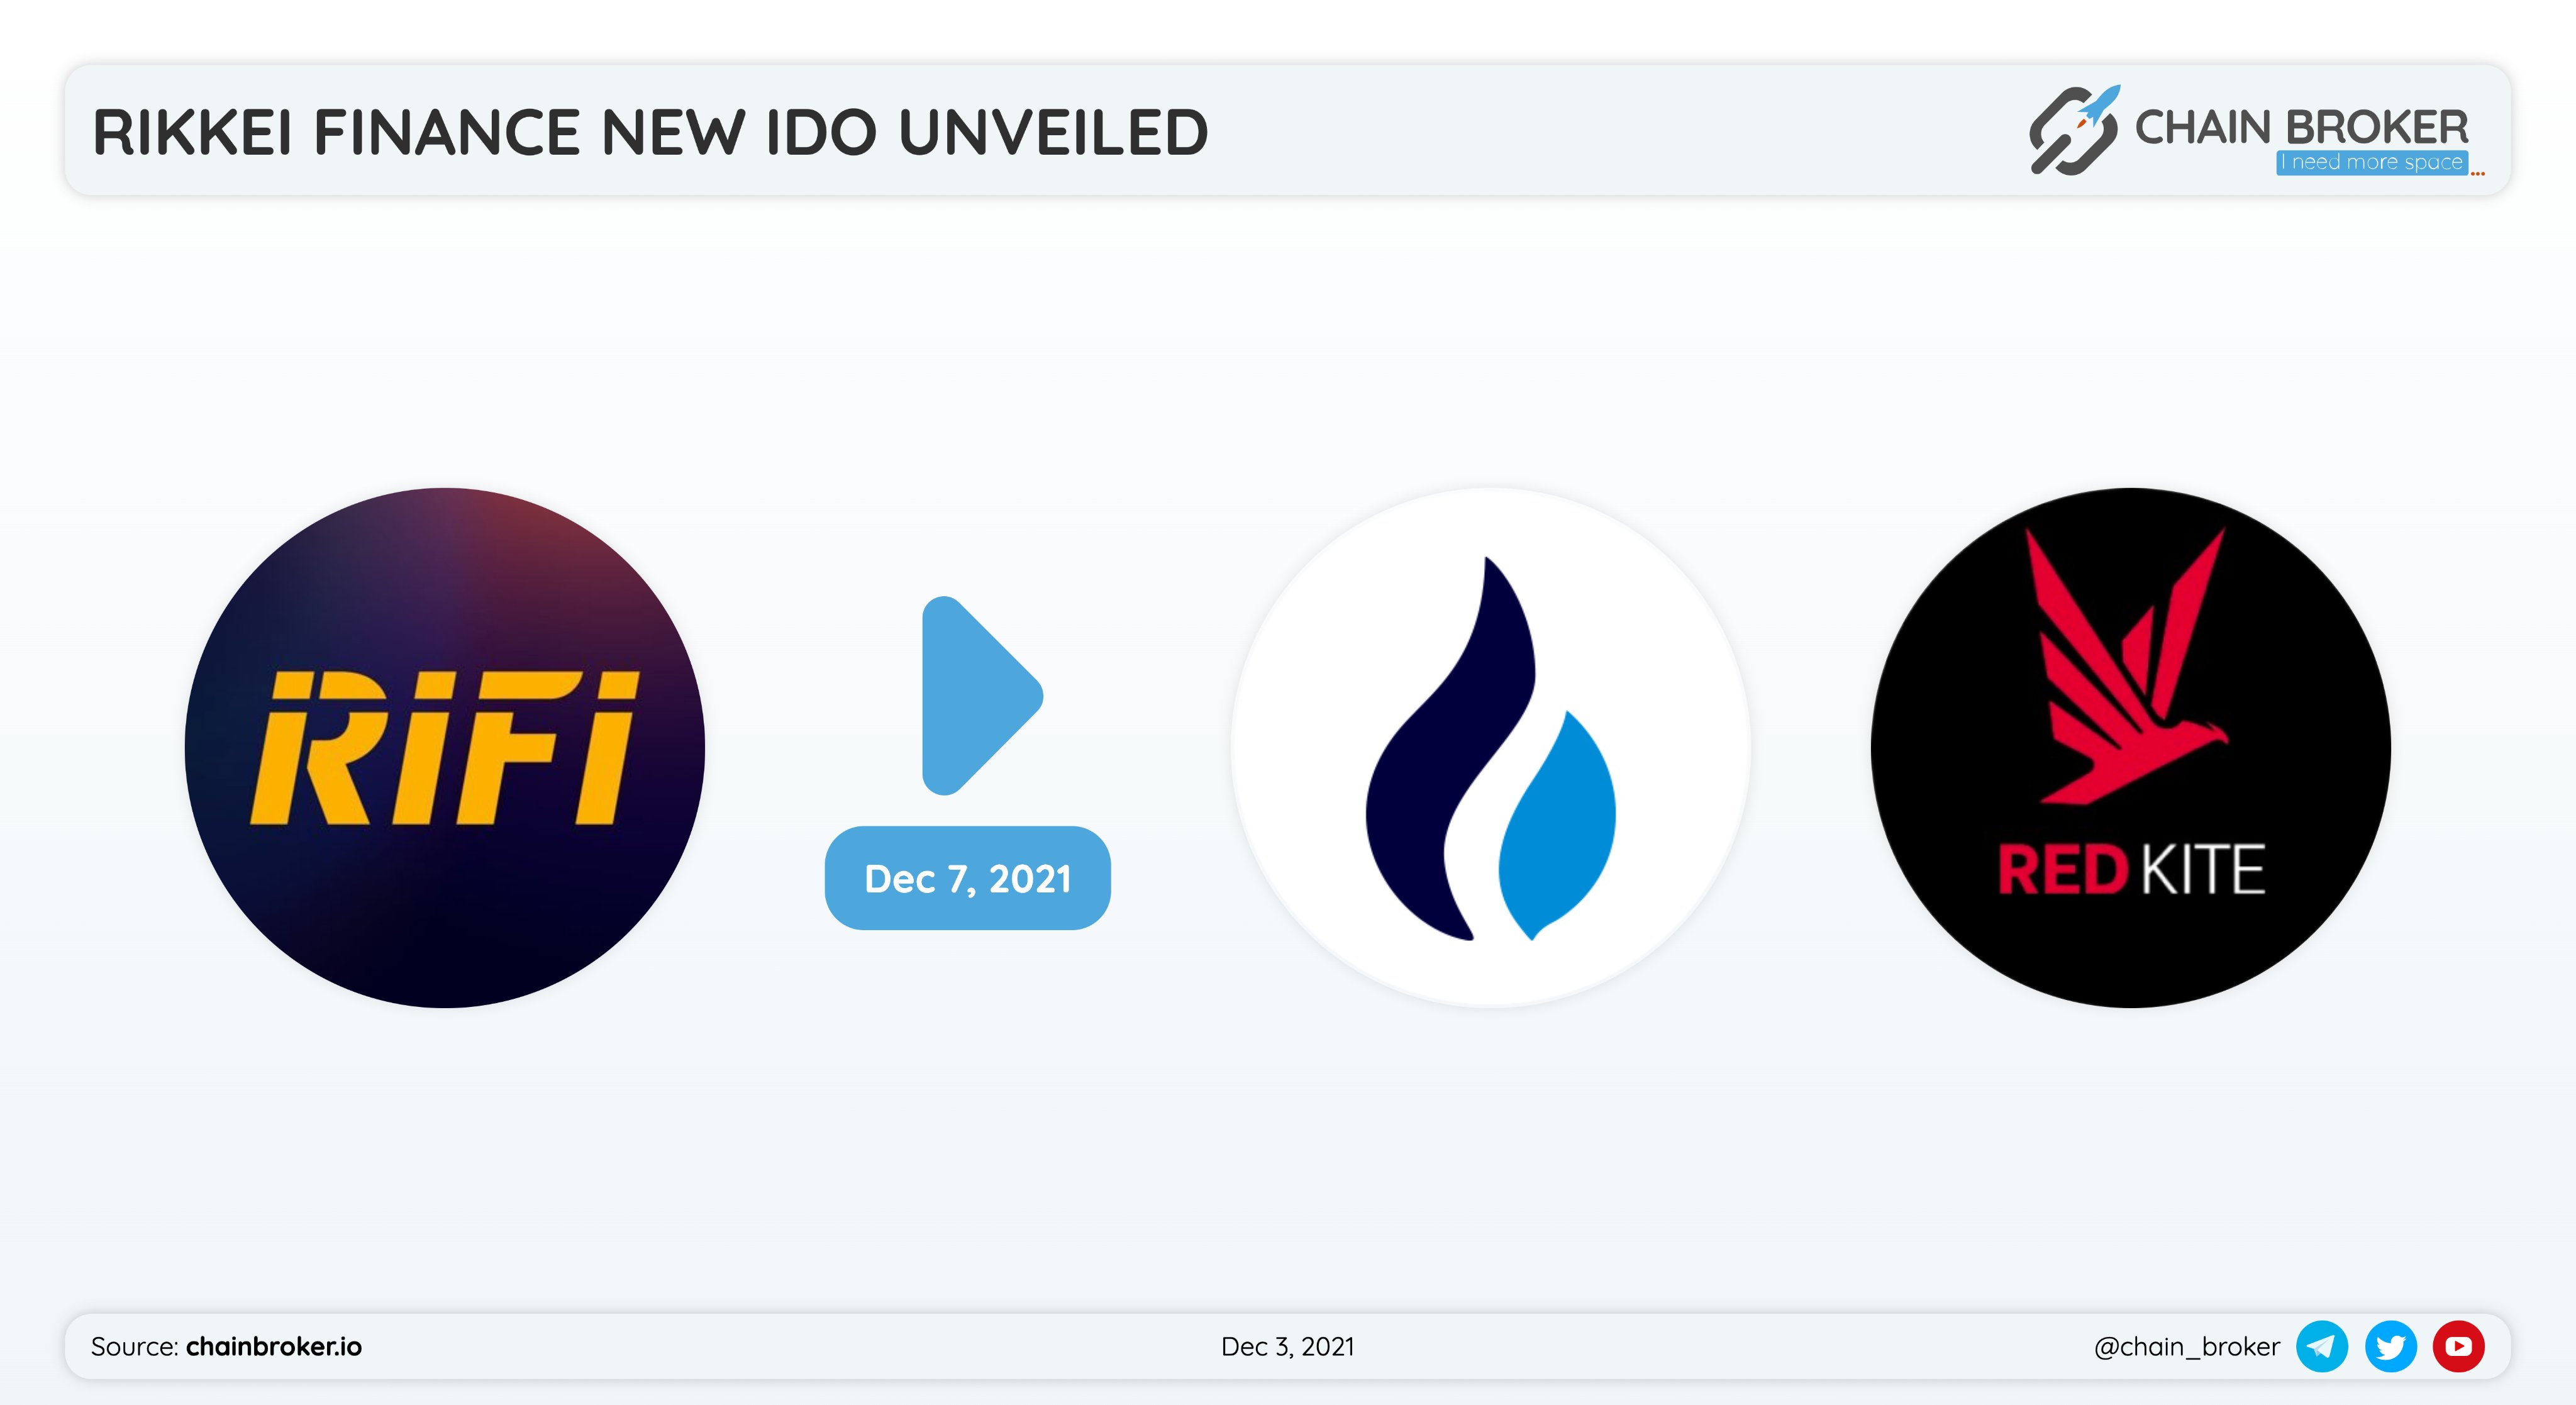Open the Twitter bird icon
Viewport: 2576px width, 1405px height.
click(2391, 1346)
